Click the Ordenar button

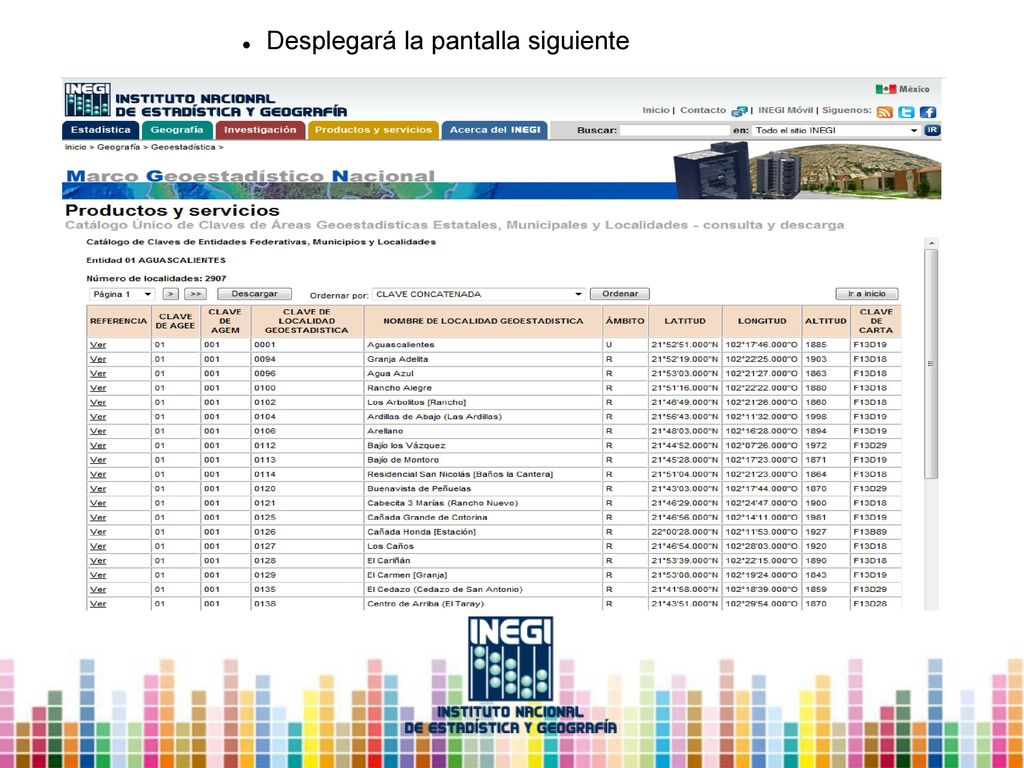[620, 294]
